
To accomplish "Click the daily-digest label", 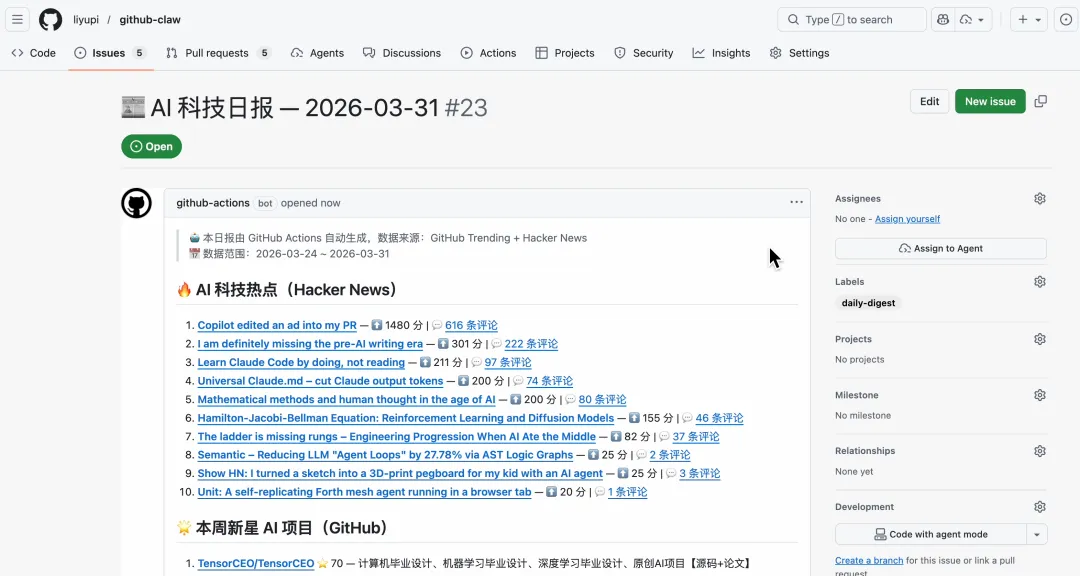I will (x=868, y=303).
